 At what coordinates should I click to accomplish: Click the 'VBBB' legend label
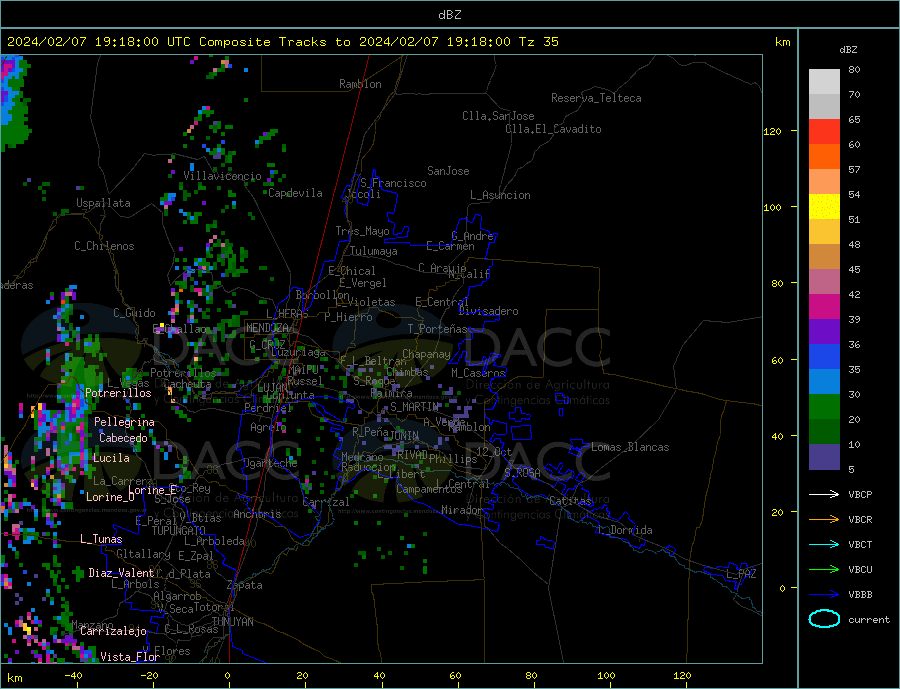(860, 594)
